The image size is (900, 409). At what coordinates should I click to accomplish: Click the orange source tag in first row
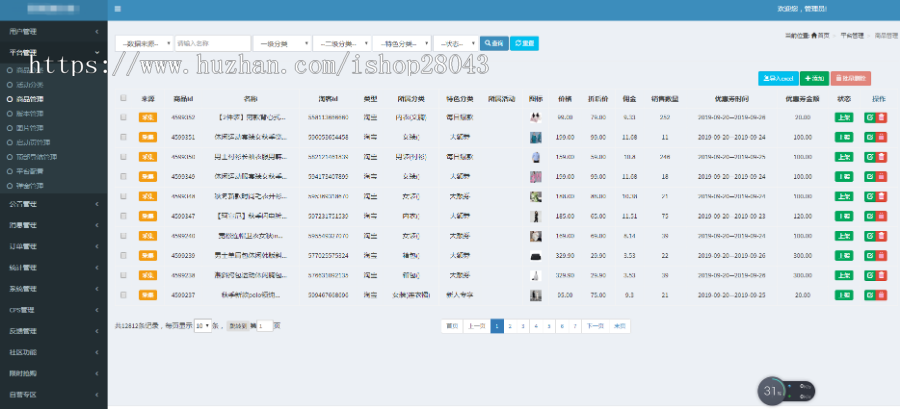(x=148, y=117)
